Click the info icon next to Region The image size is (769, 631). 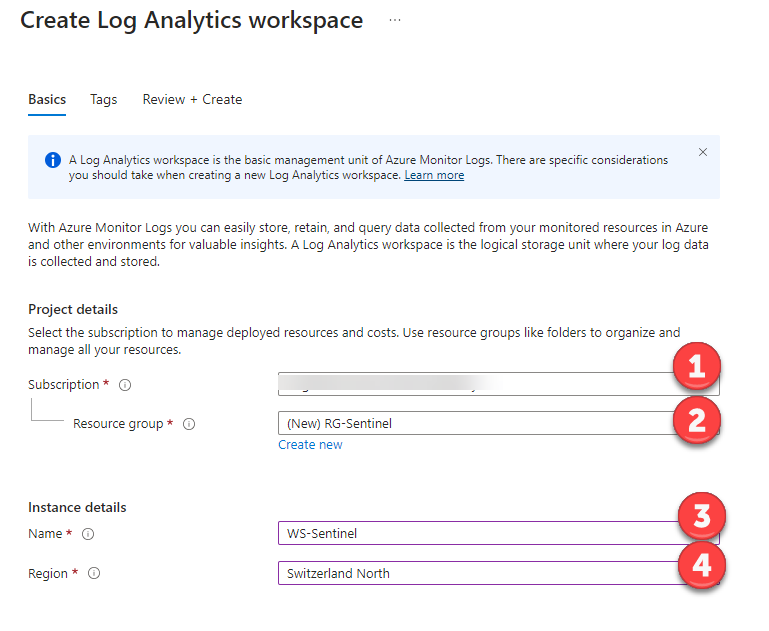94,574
